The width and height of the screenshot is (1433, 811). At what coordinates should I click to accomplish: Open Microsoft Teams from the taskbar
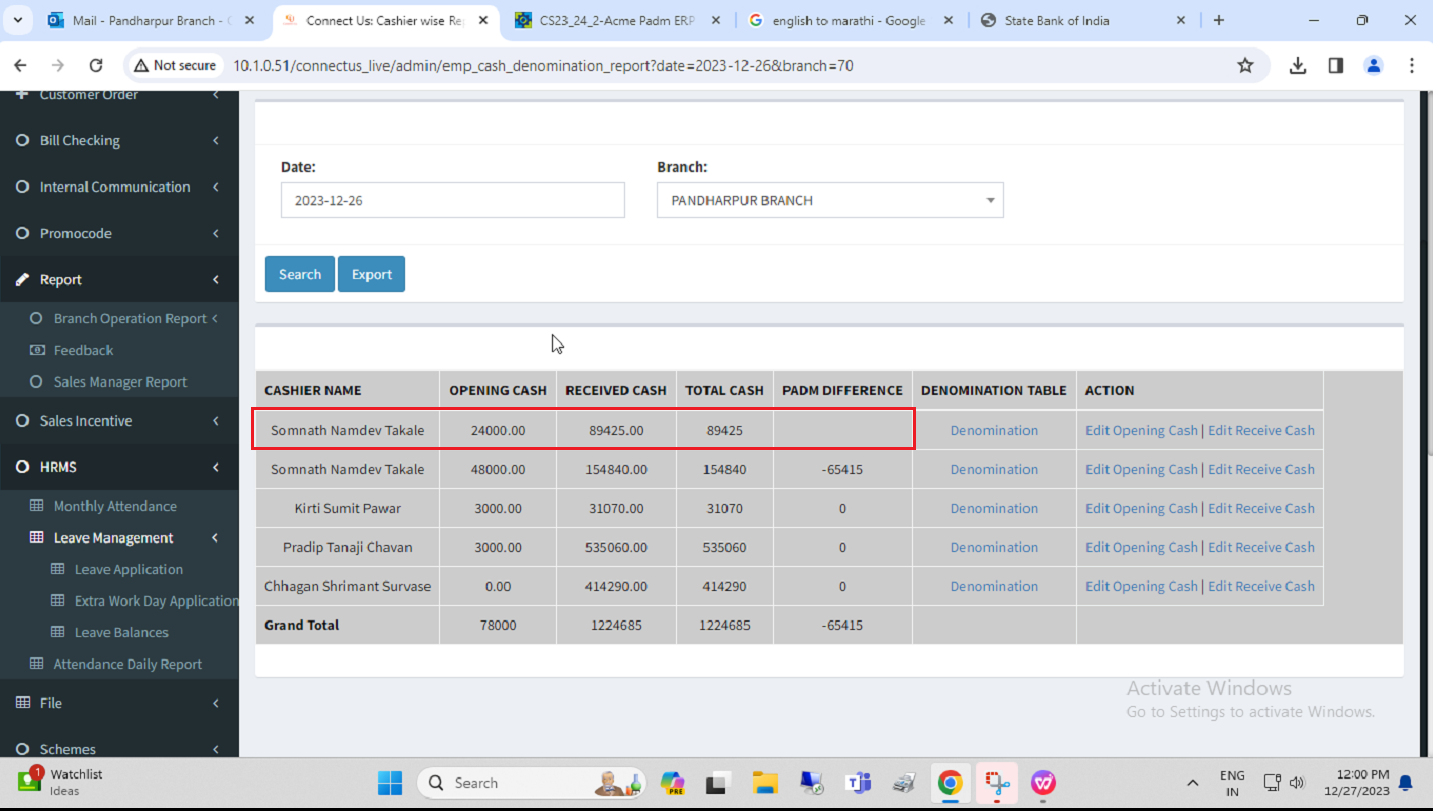click(858, 782)
